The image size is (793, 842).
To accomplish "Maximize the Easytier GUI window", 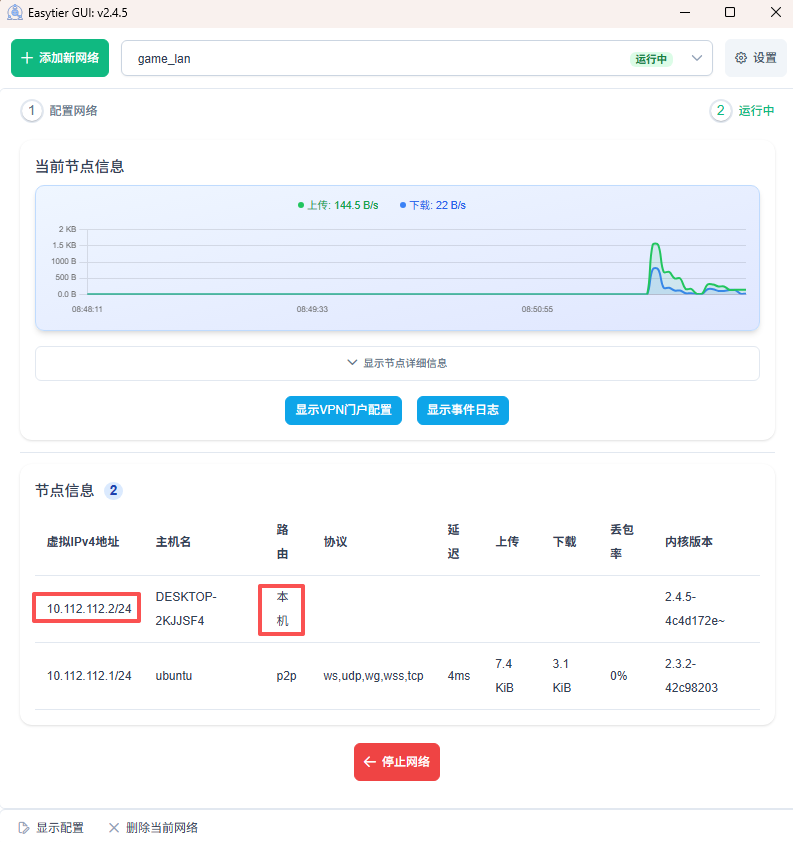I will point(730,12).
